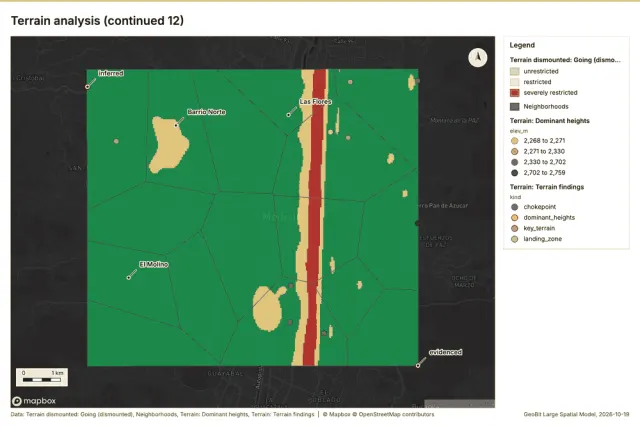Select the El Molino map label
640x427 pixels.
pyautogui.click(x=154, y=265)
